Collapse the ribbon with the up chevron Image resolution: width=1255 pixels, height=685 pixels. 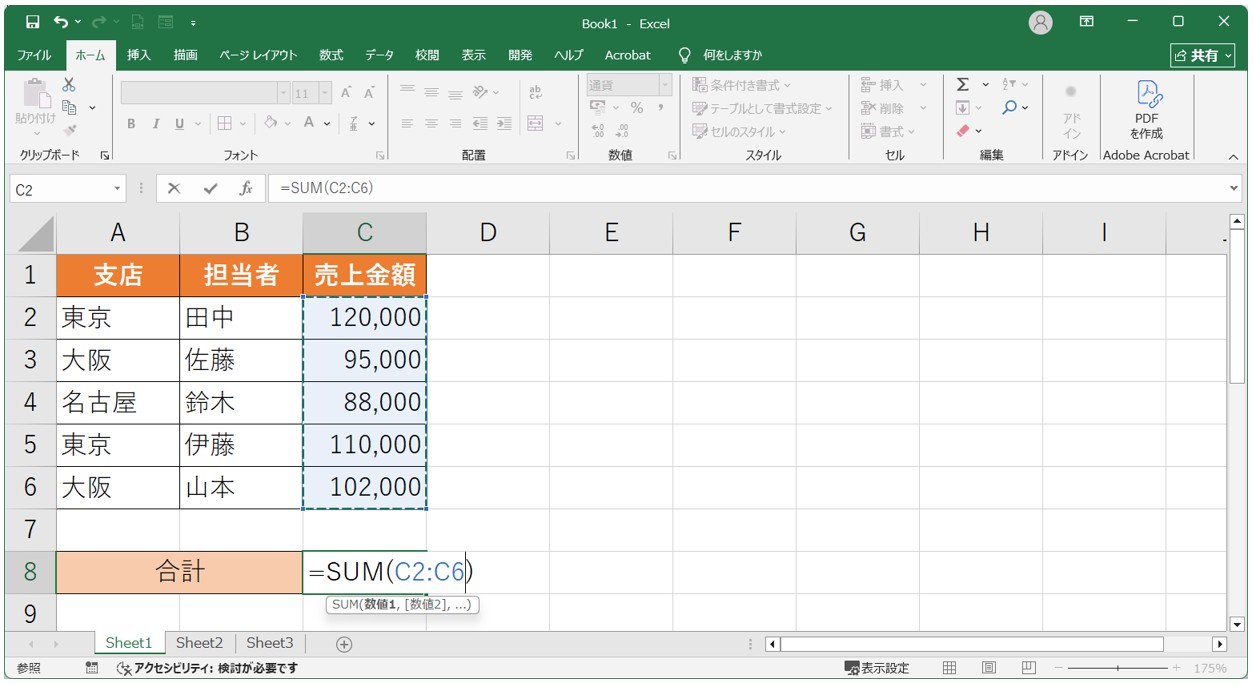[x=1232, y=157]
